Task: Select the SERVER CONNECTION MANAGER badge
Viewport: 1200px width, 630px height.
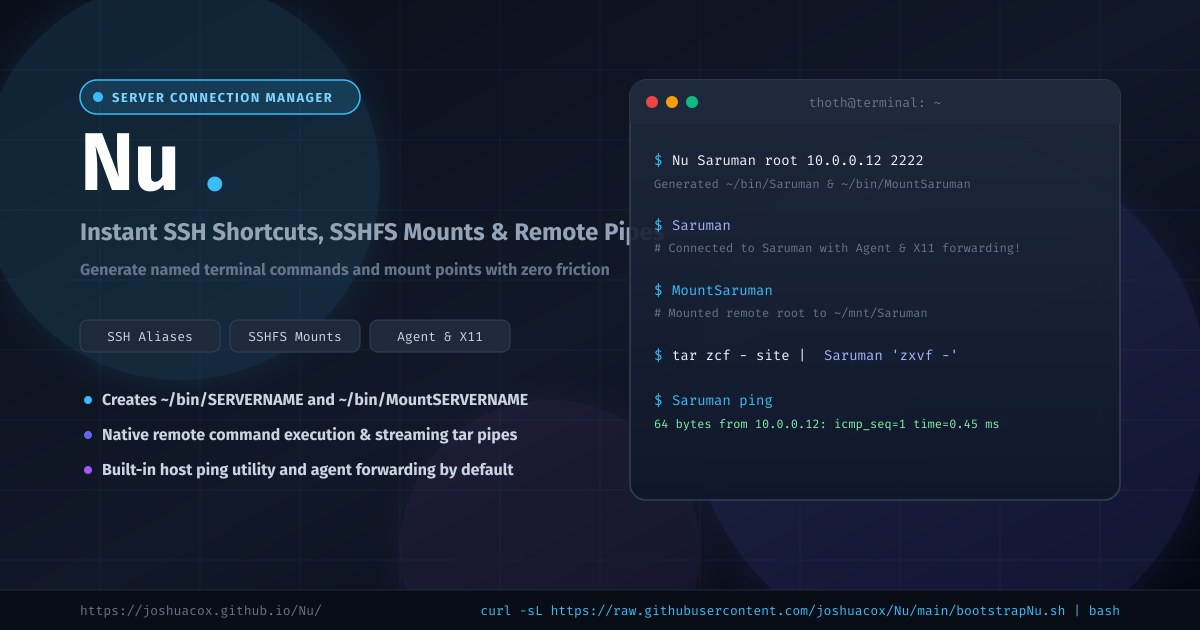Action: pyautogui.click(x=220, y=97)
